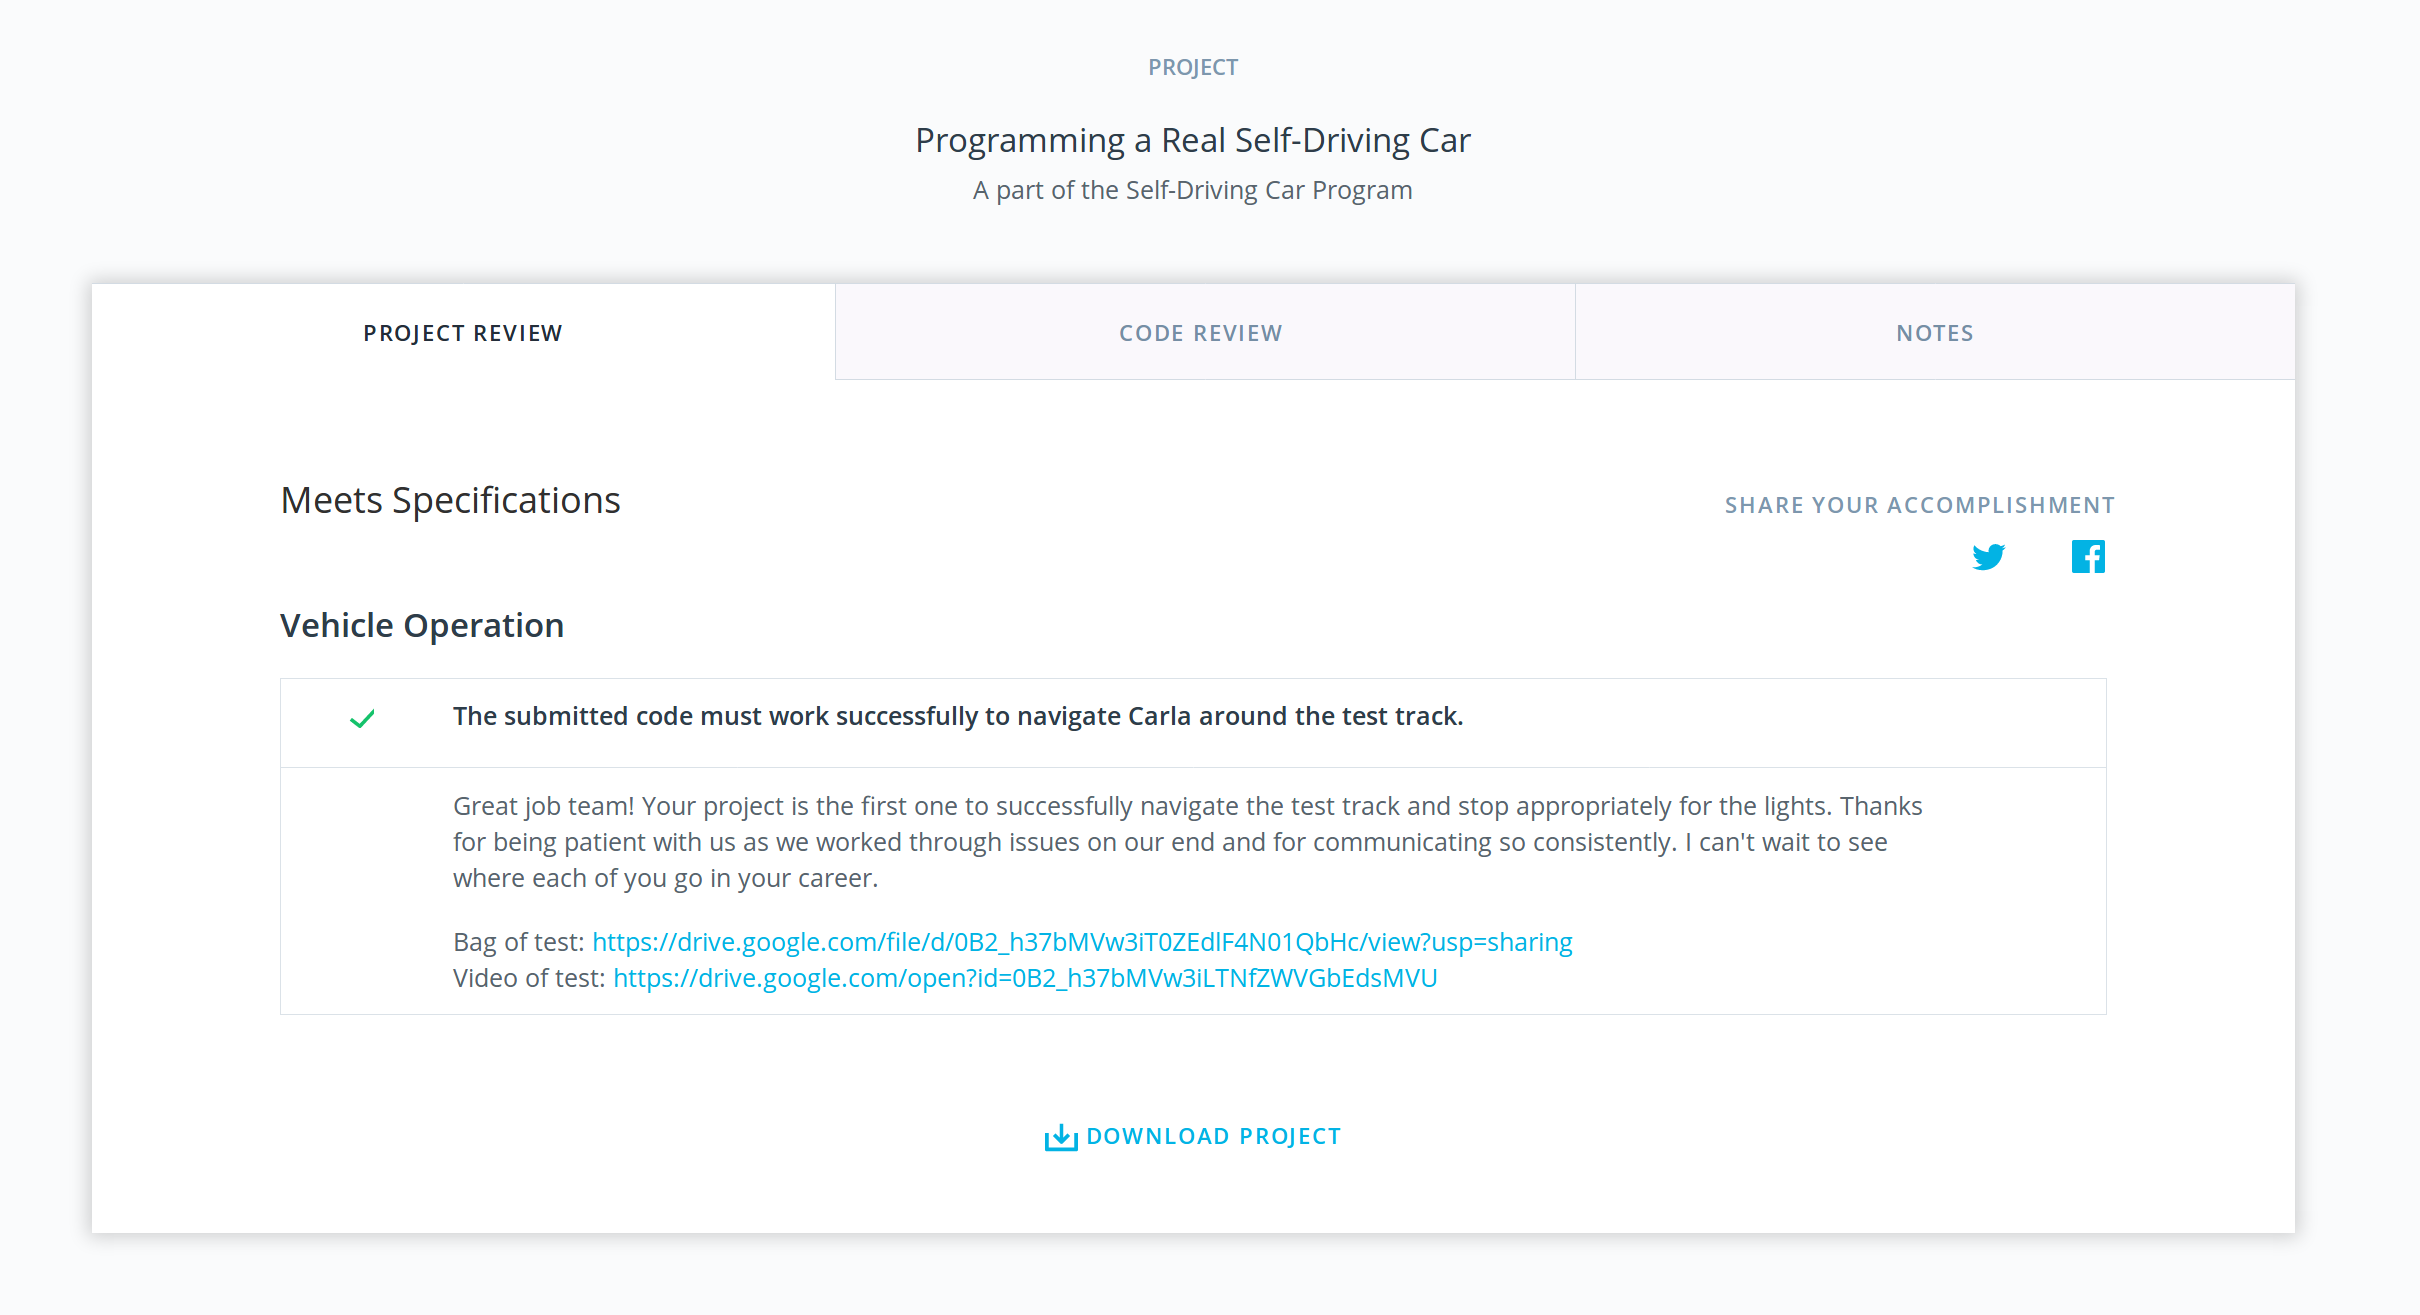
Task: Click the 'Video of test:' label text
Action: pyautogui.click(x=529, y=978)
